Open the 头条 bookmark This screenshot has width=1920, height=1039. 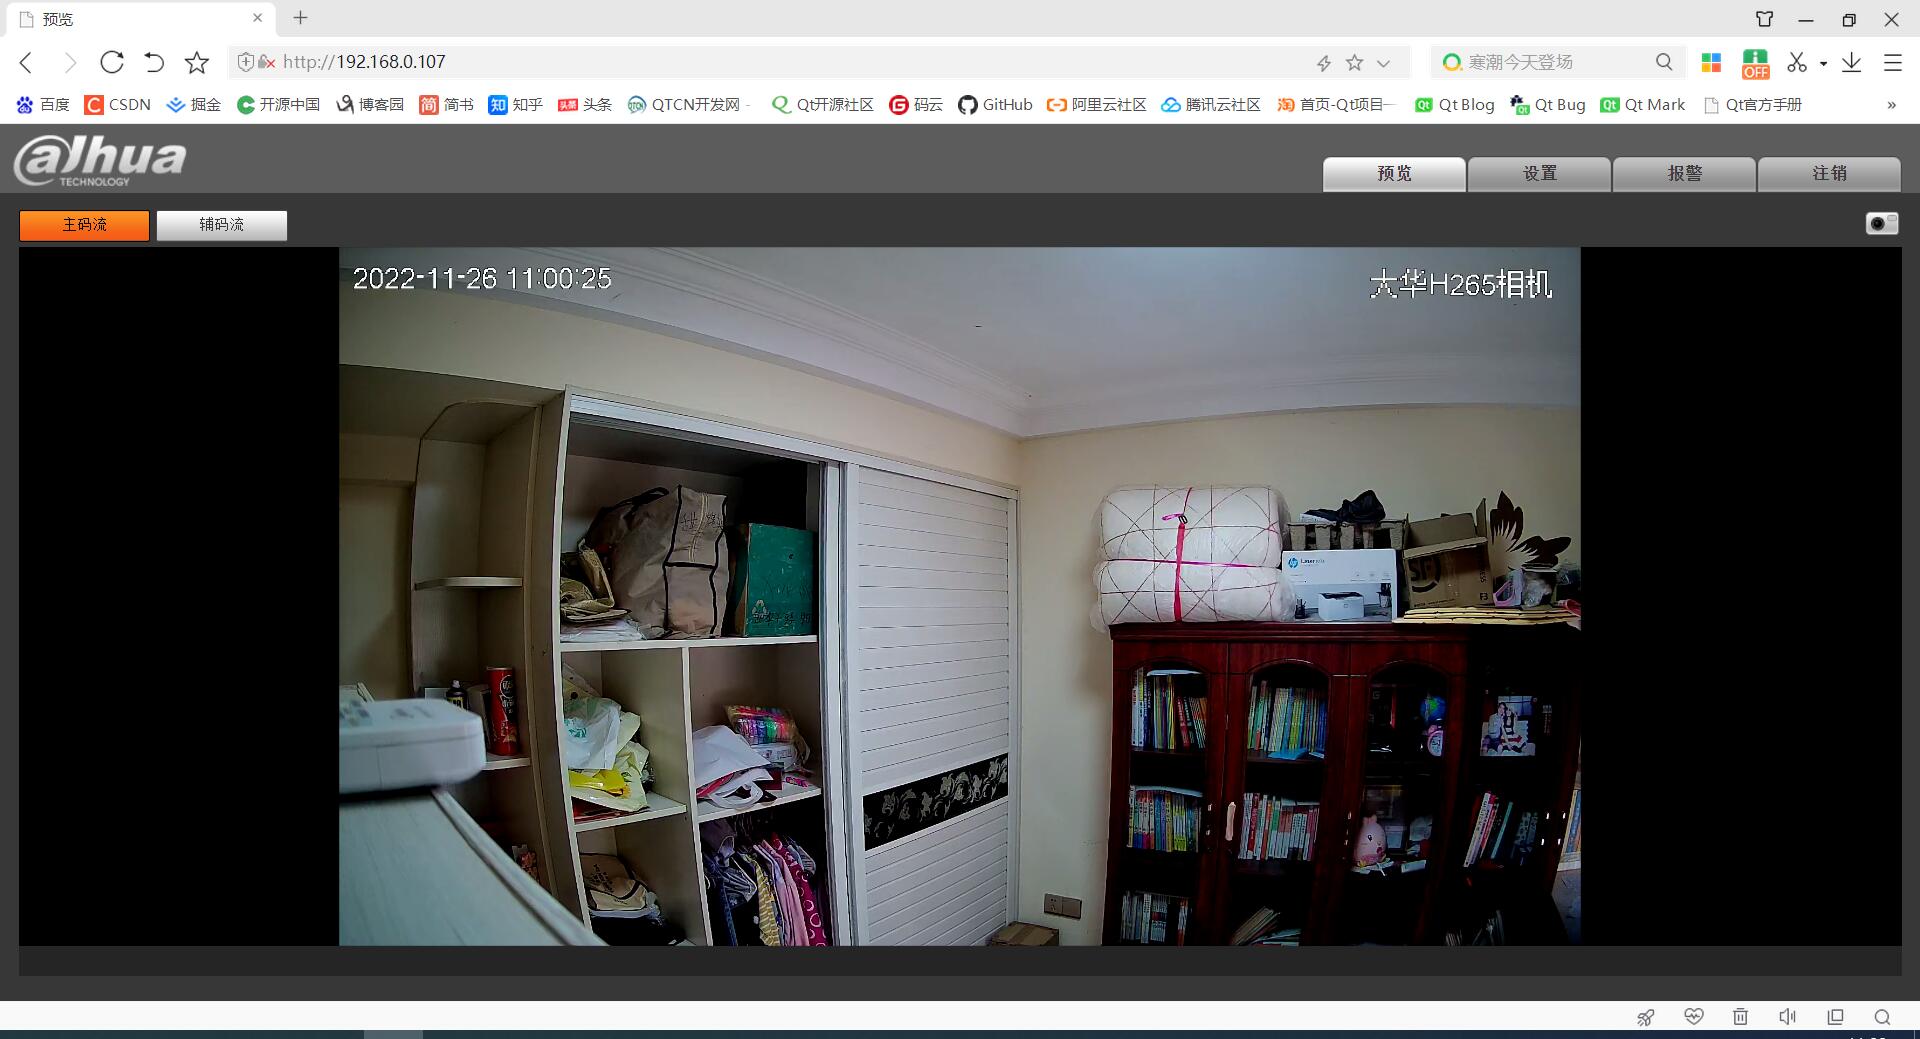tap(584, 104)
